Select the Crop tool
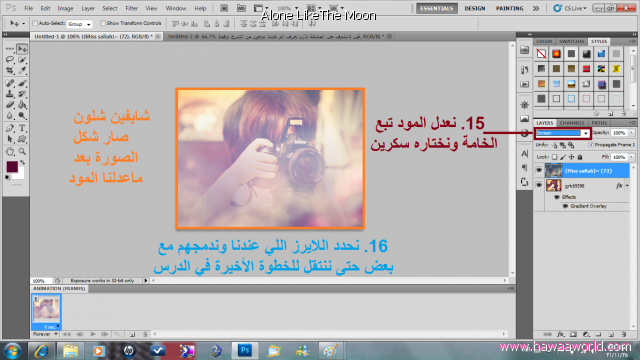Screen dimensions: 640x360 10,71
